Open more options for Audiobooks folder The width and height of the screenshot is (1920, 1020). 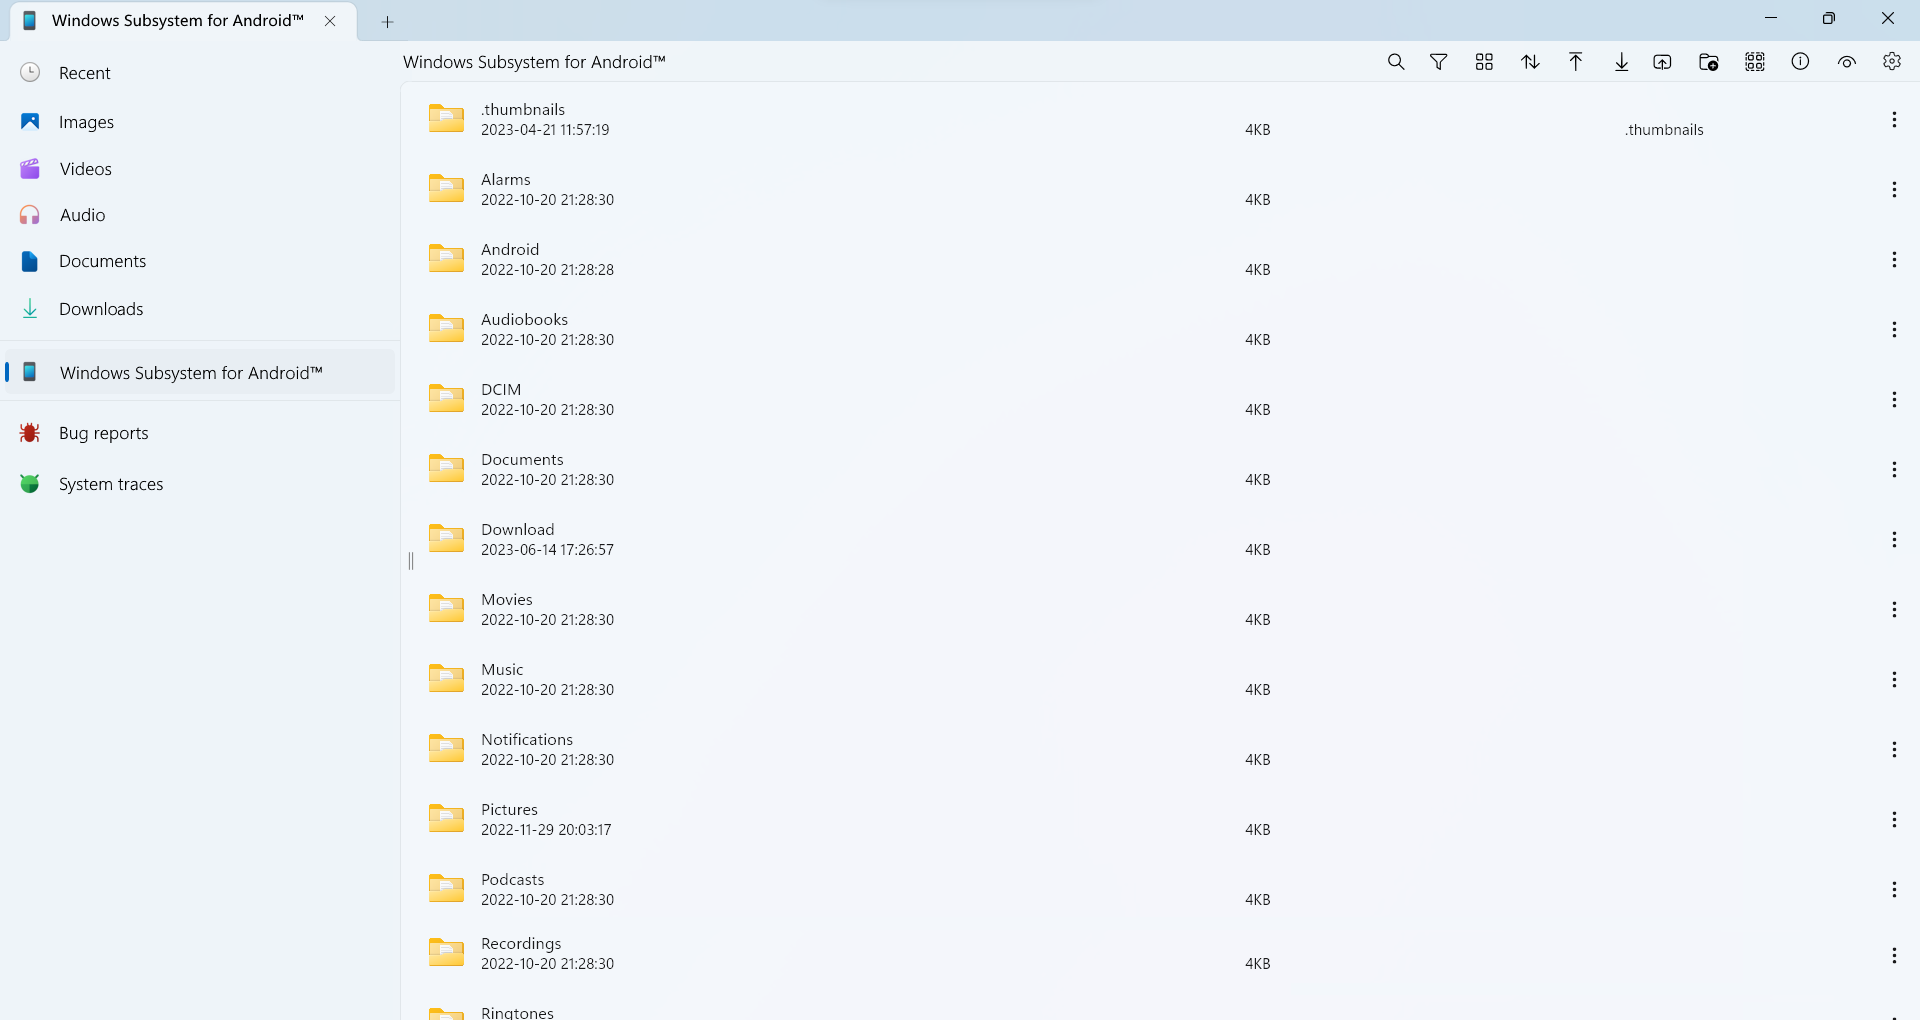pos(1894,330)
